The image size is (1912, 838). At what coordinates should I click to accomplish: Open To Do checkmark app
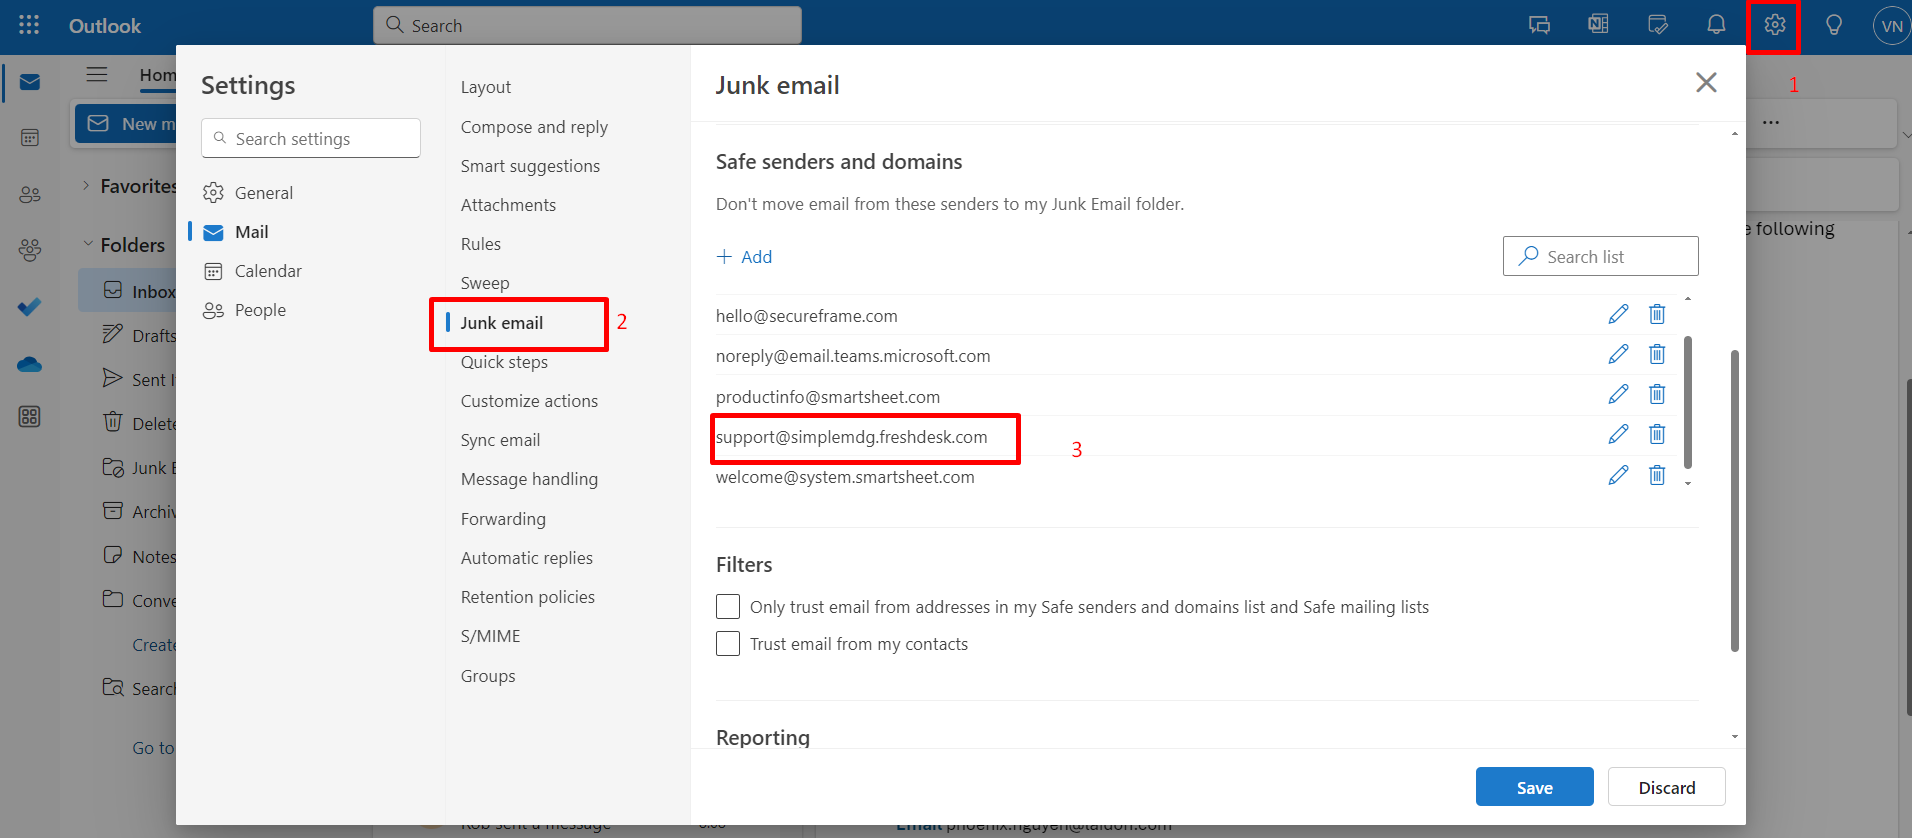point(30,306)
